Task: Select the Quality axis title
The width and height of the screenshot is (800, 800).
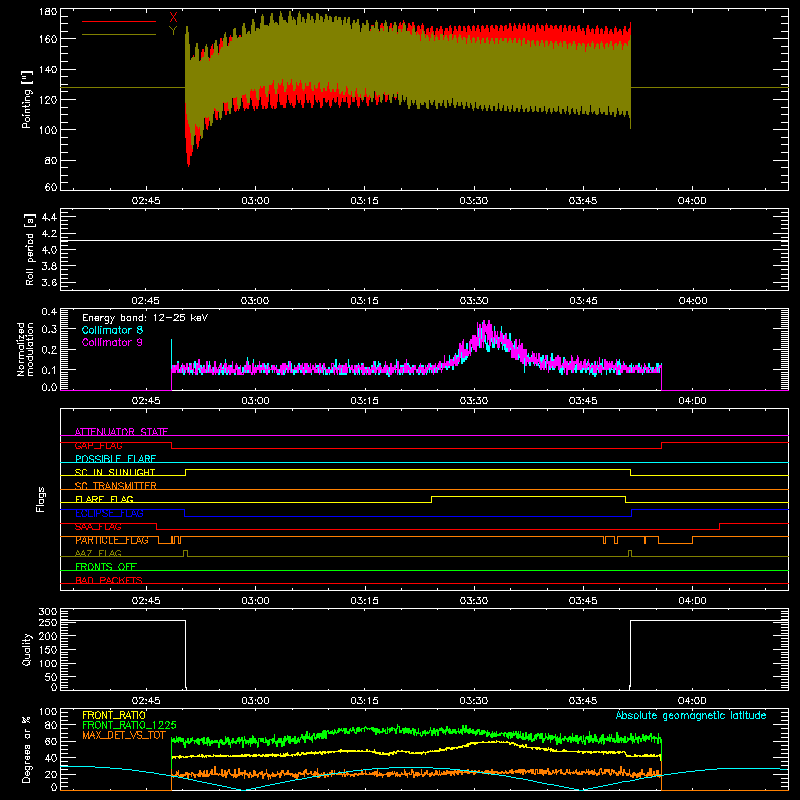Action: point(27,650)
